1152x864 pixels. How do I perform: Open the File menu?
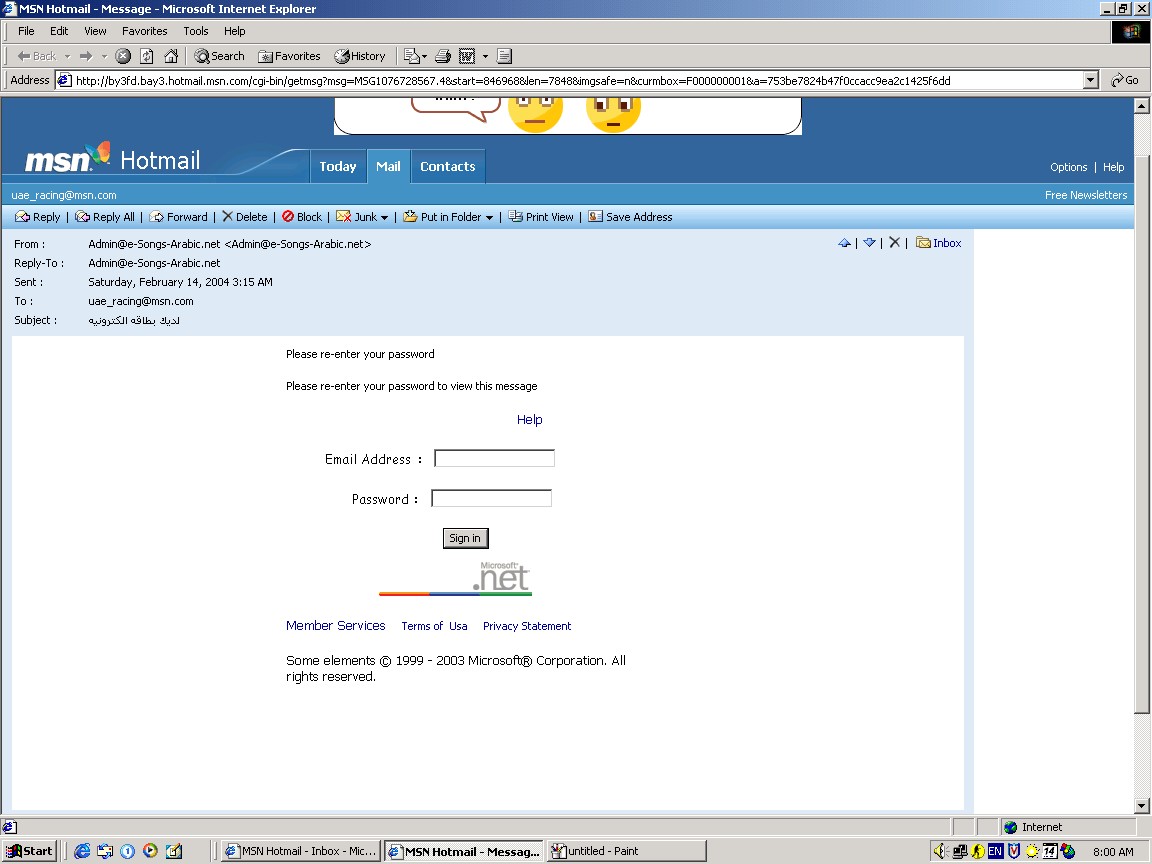[x=26, y=31]
